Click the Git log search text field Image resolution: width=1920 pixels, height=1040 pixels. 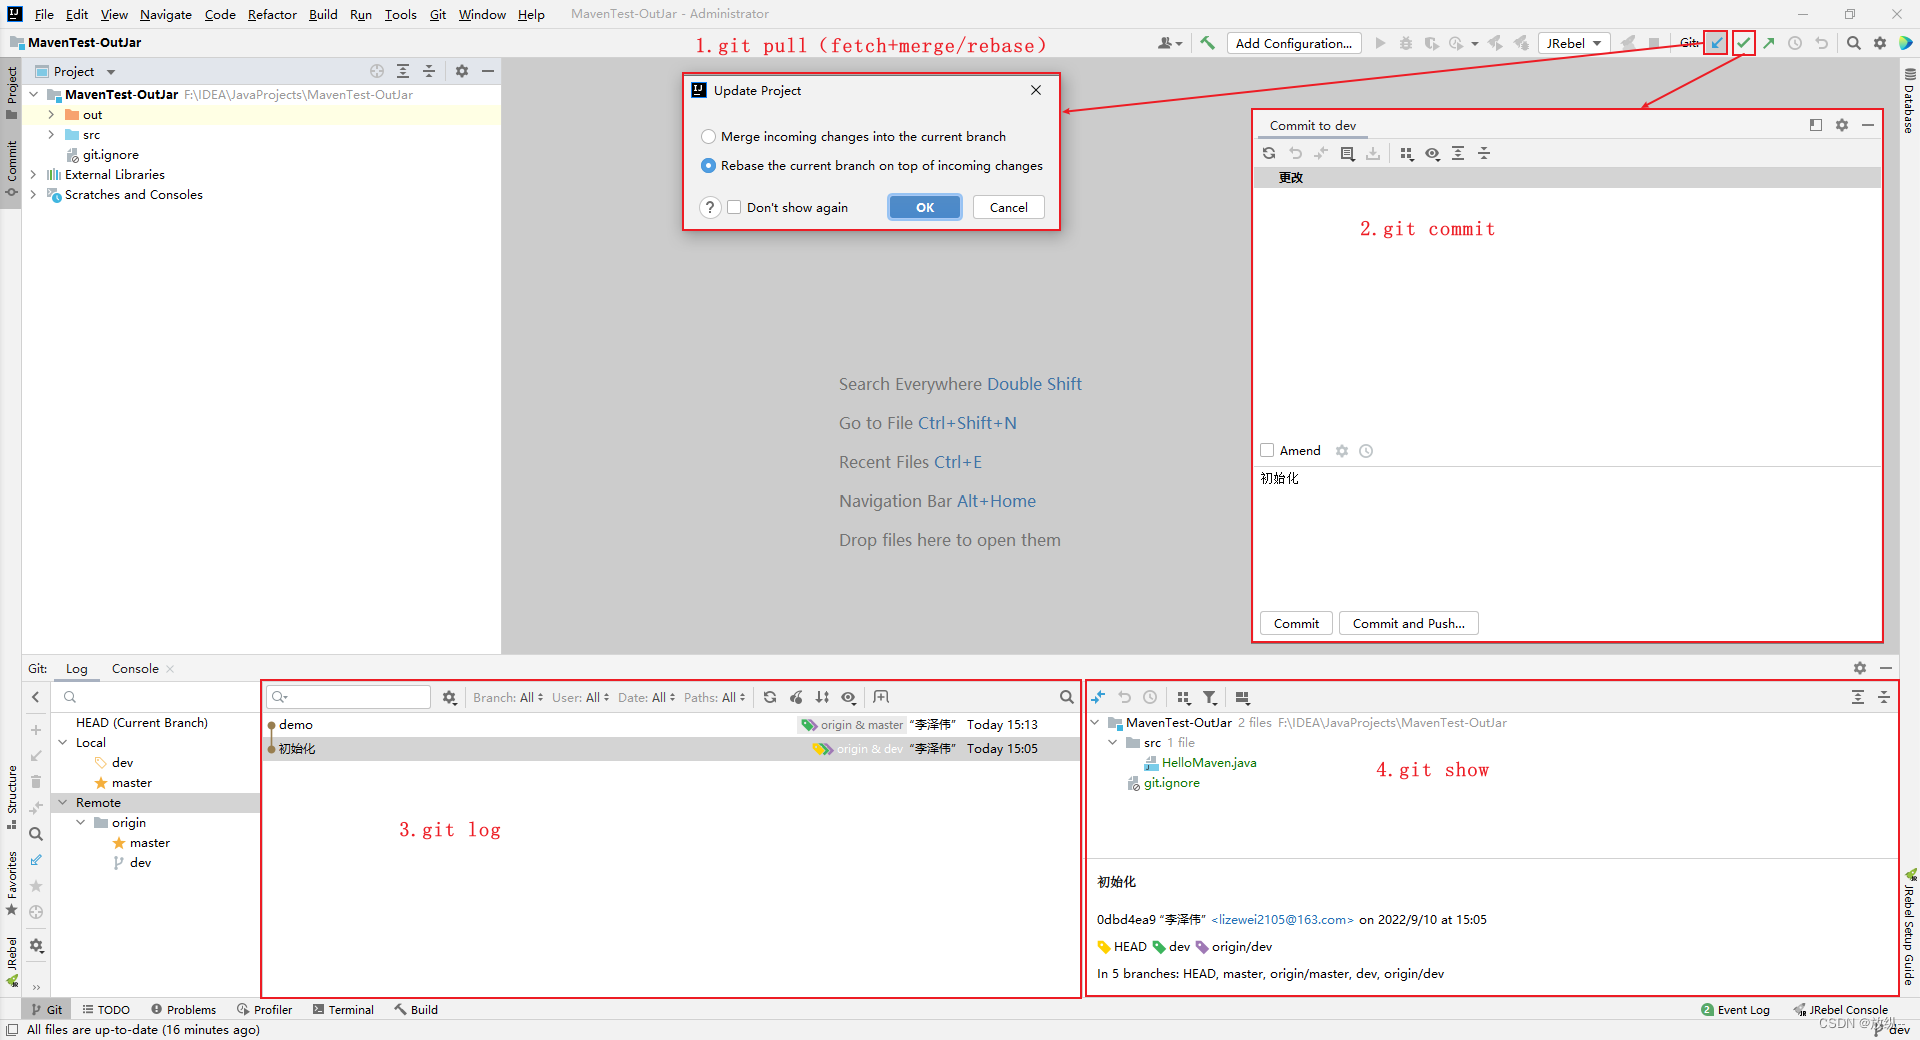click(x=350, y=697)
